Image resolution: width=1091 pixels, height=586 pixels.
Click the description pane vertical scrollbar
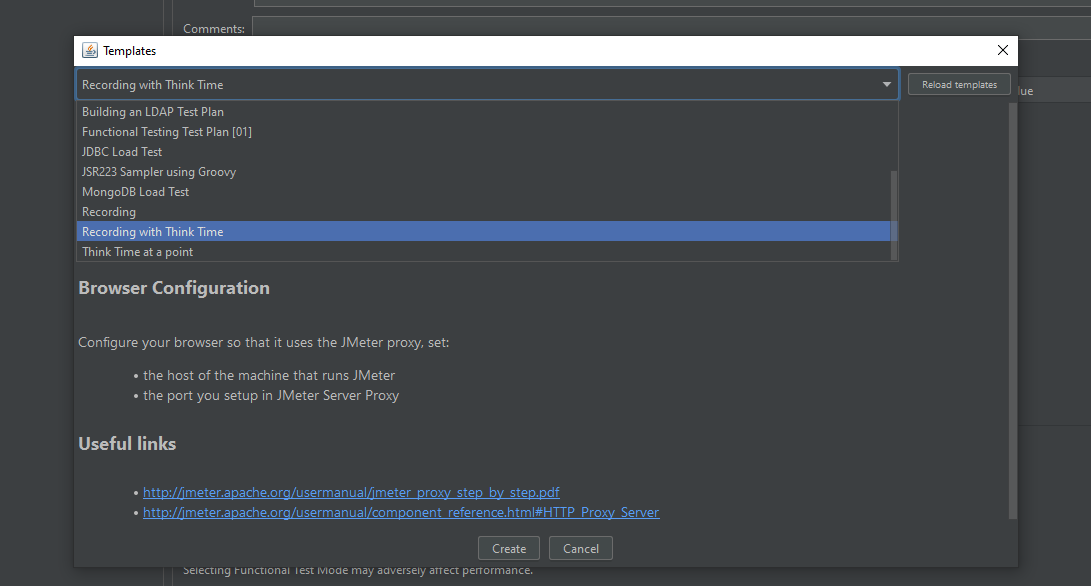1013,310
